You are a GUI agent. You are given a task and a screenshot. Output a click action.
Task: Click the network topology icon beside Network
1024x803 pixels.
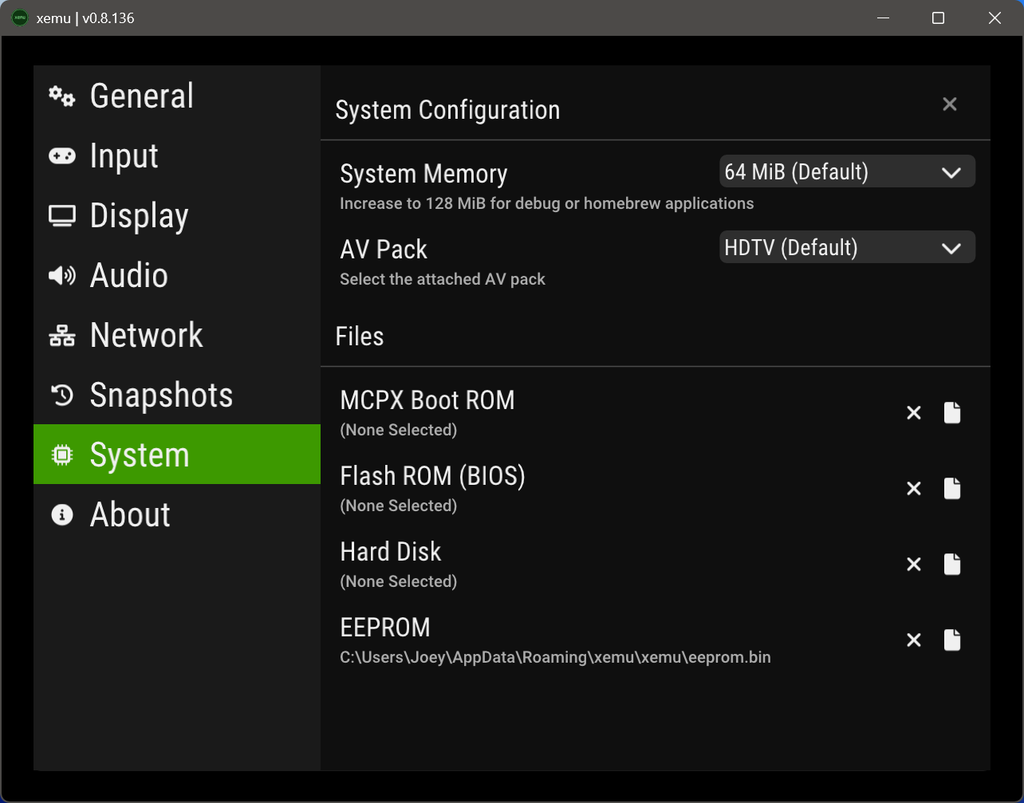point(62,336)
